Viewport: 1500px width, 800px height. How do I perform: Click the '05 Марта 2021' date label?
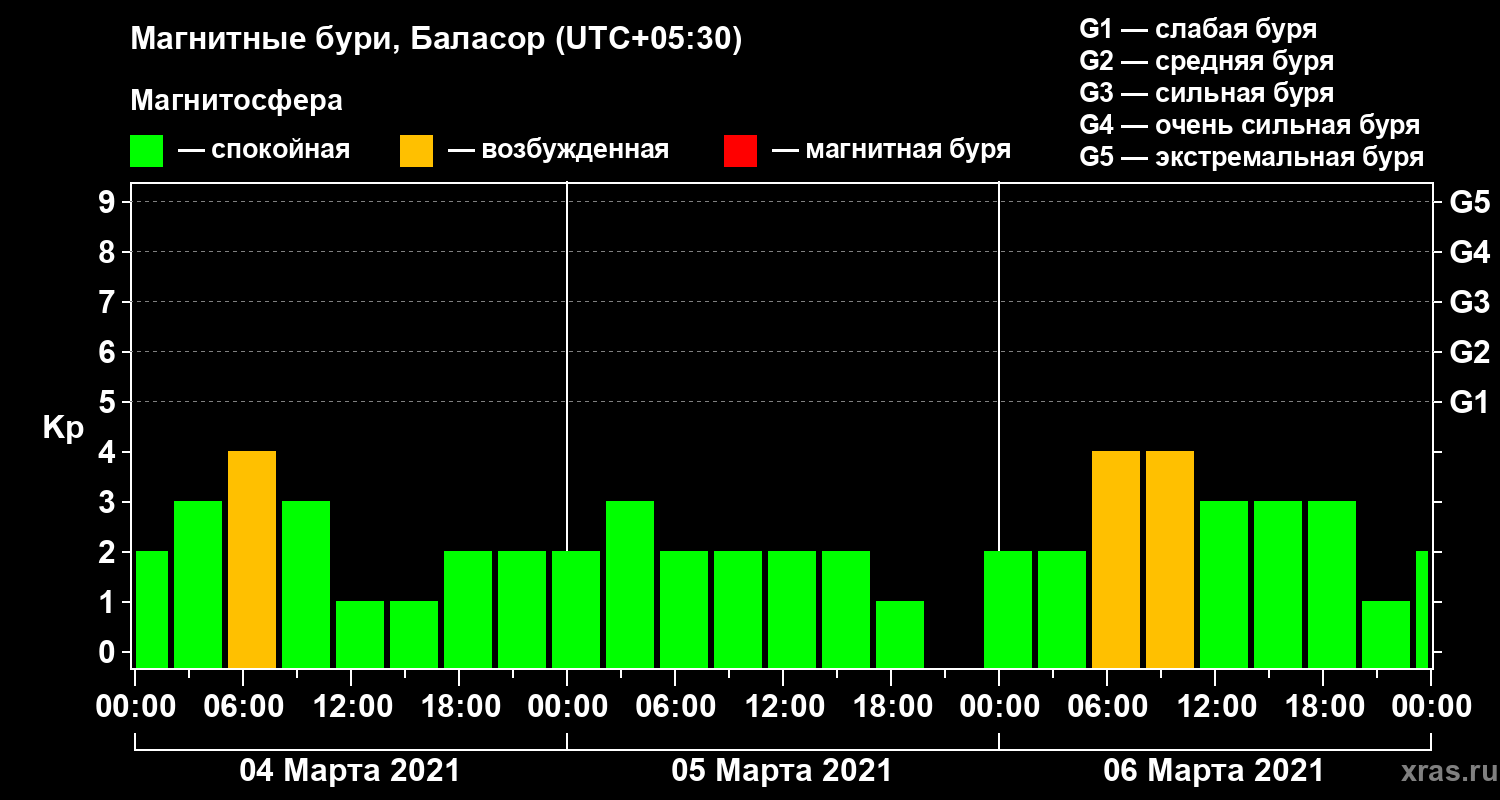(782, 770)
